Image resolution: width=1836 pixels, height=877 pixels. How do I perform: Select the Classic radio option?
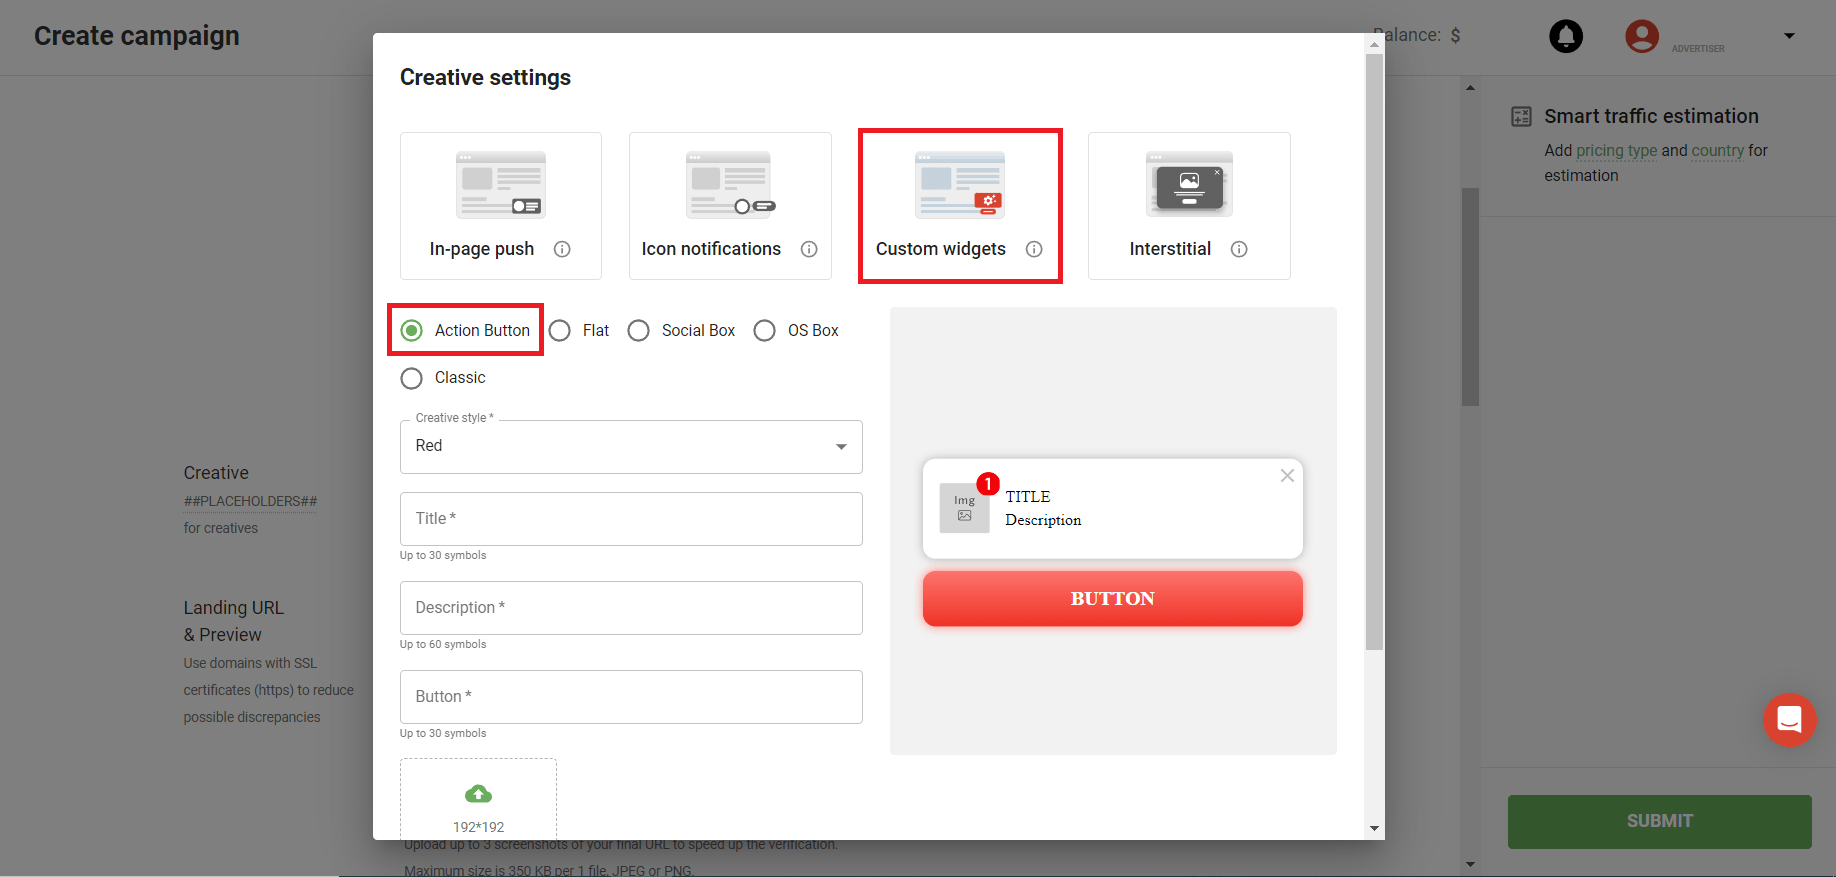pos(412,378)
